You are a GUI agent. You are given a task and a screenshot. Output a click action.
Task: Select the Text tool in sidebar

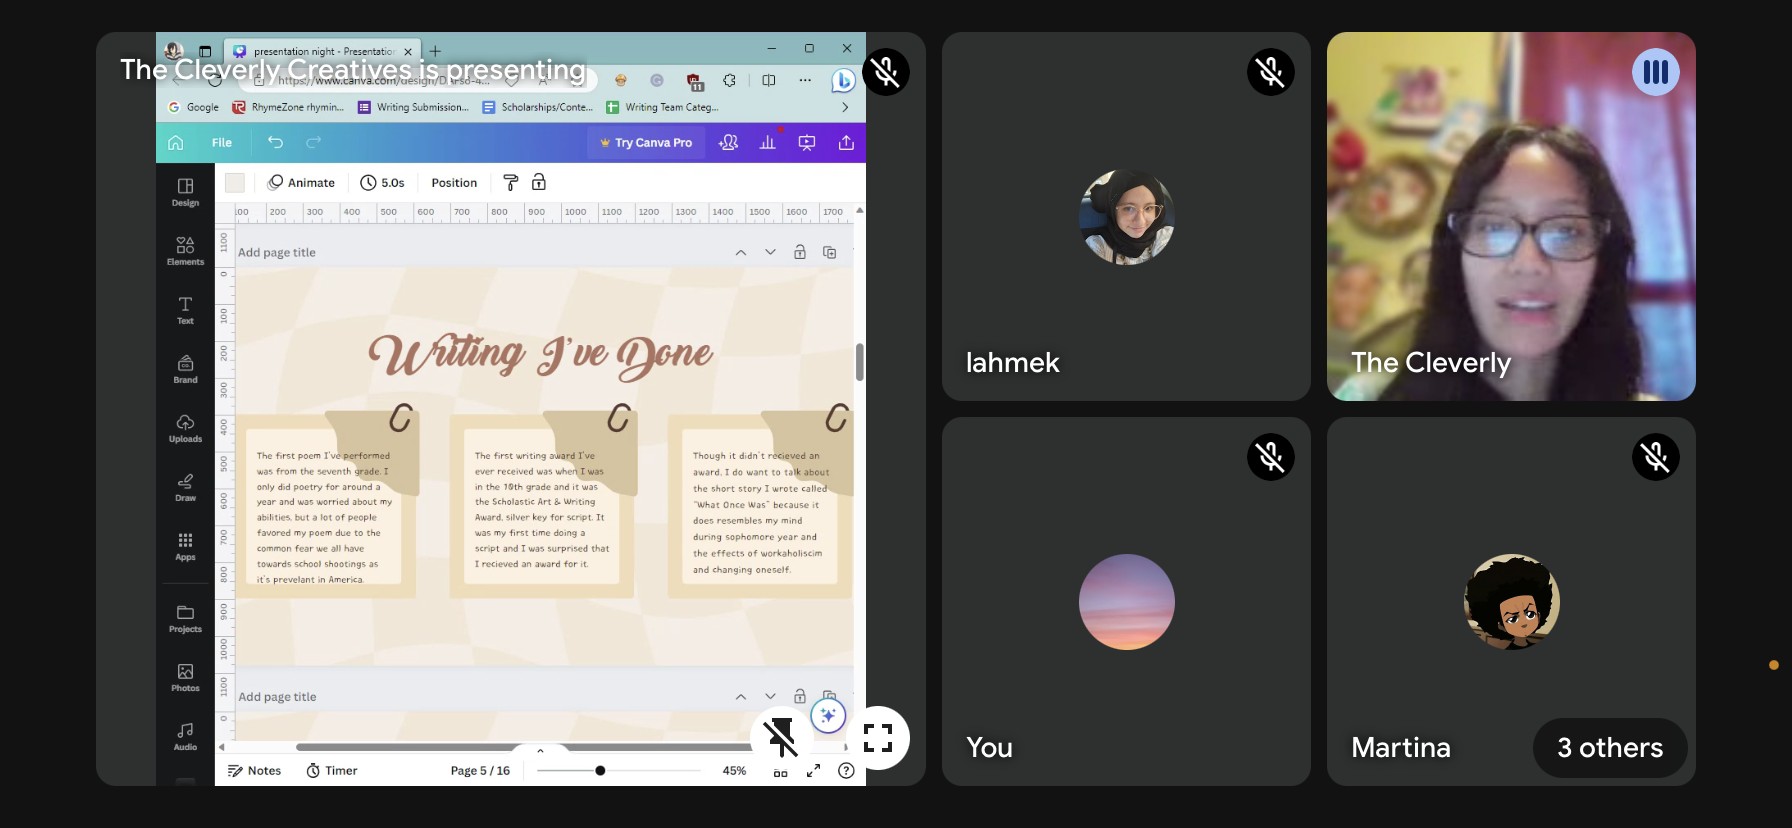[185, 309]
